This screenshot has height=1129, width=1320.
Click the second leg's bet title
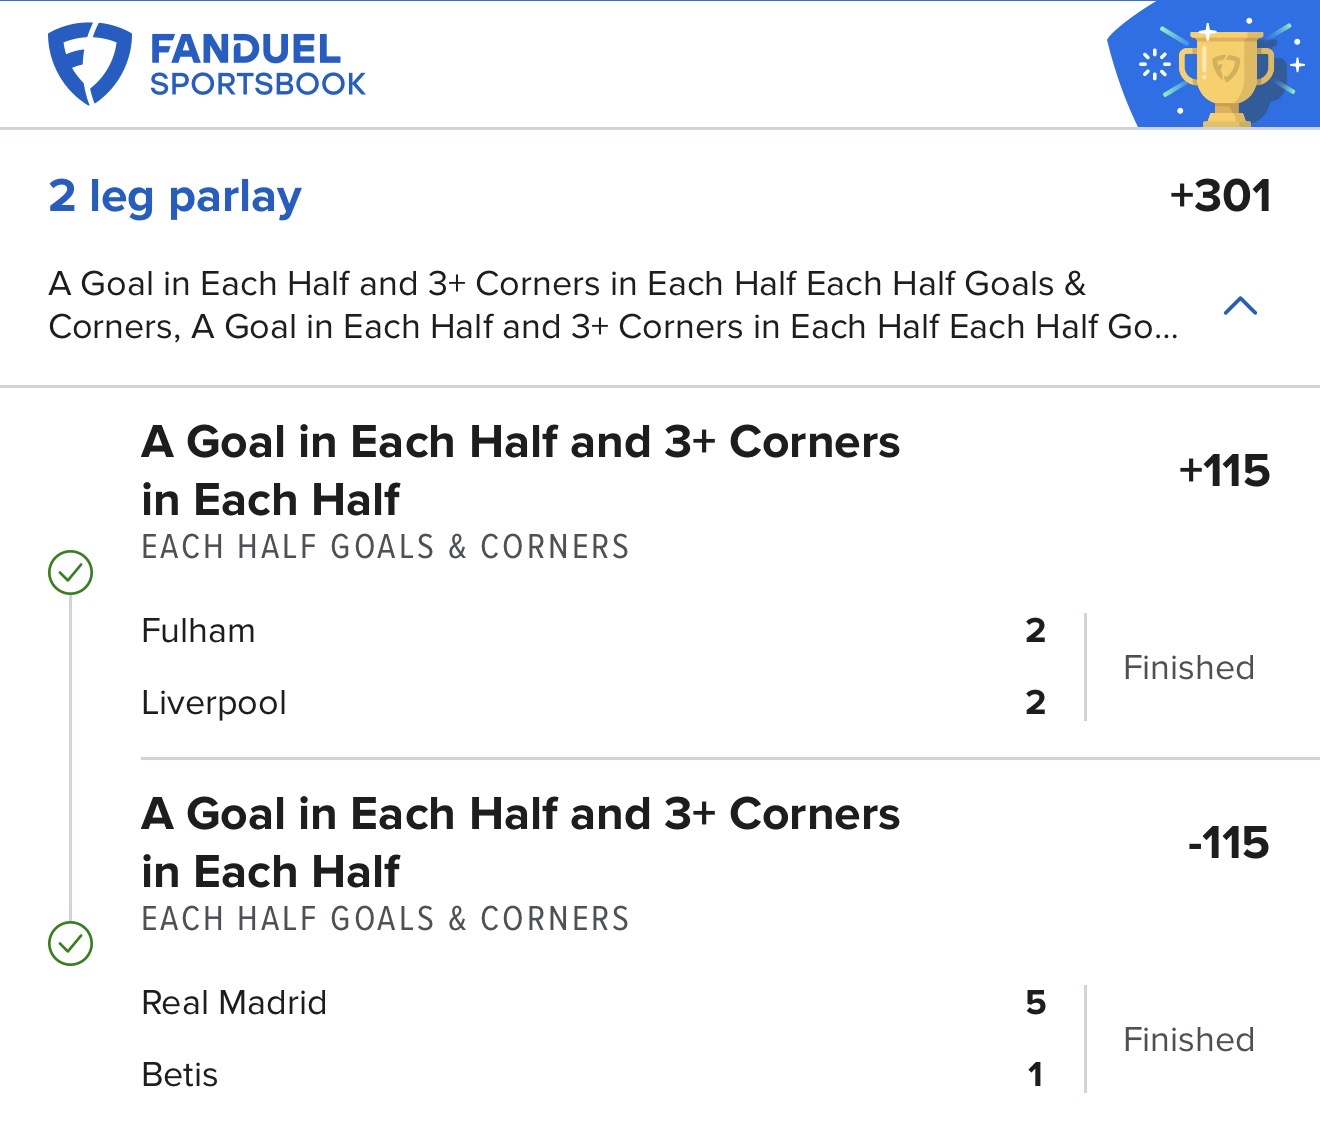click(x=520, y=842)
